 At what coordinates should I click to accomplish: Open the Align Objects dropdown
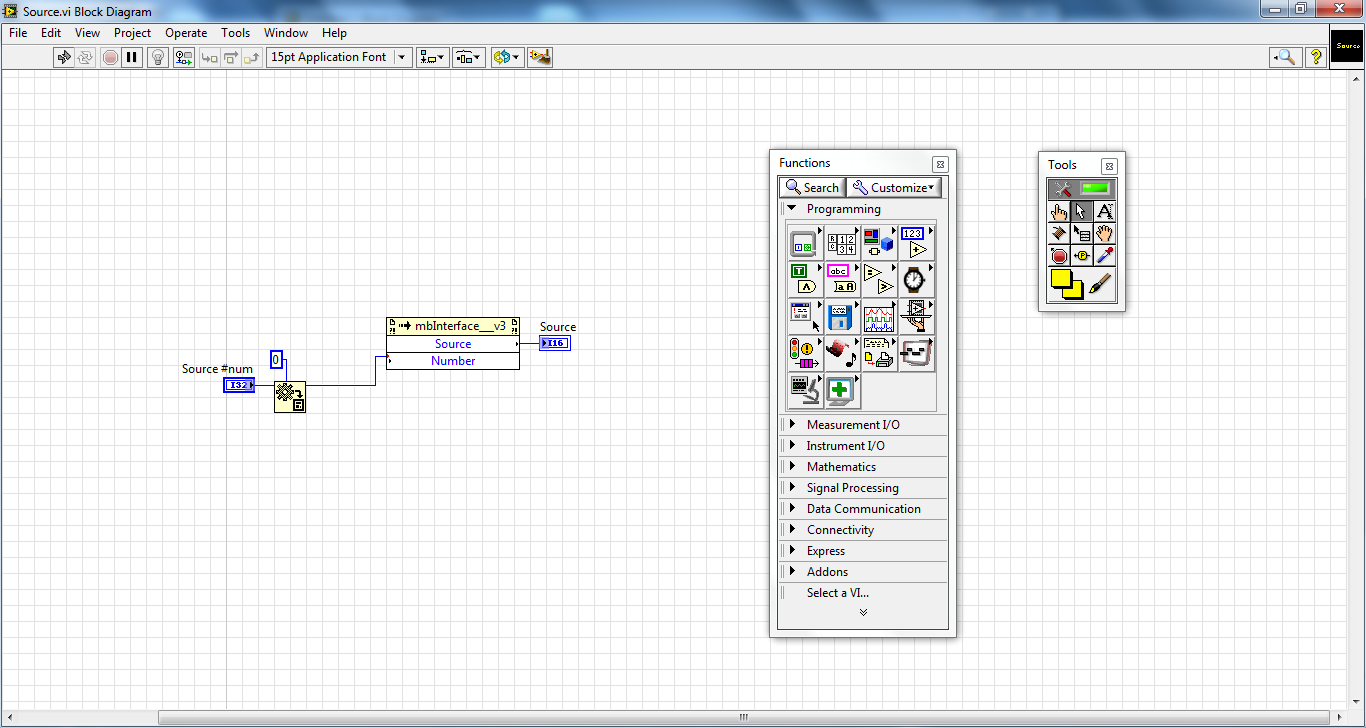pyautogui.click(x=433, y=57)
